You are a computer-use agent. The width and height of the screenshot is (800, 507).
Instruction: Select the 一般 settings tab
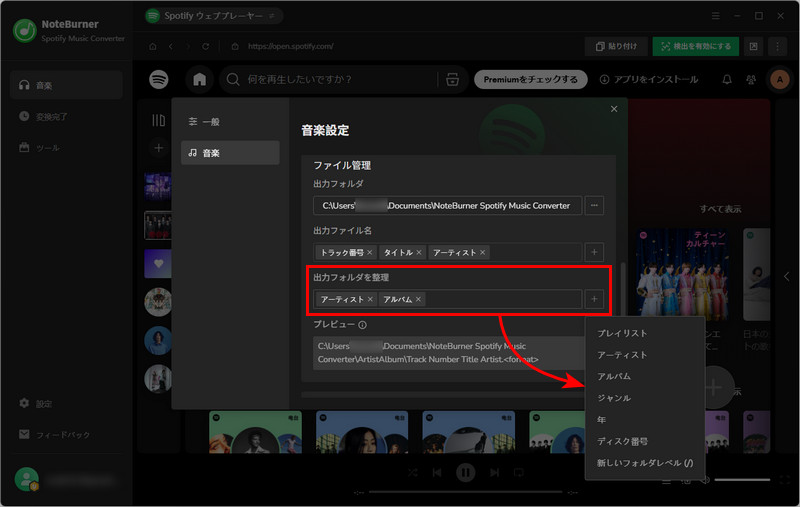tap(230, 121)
